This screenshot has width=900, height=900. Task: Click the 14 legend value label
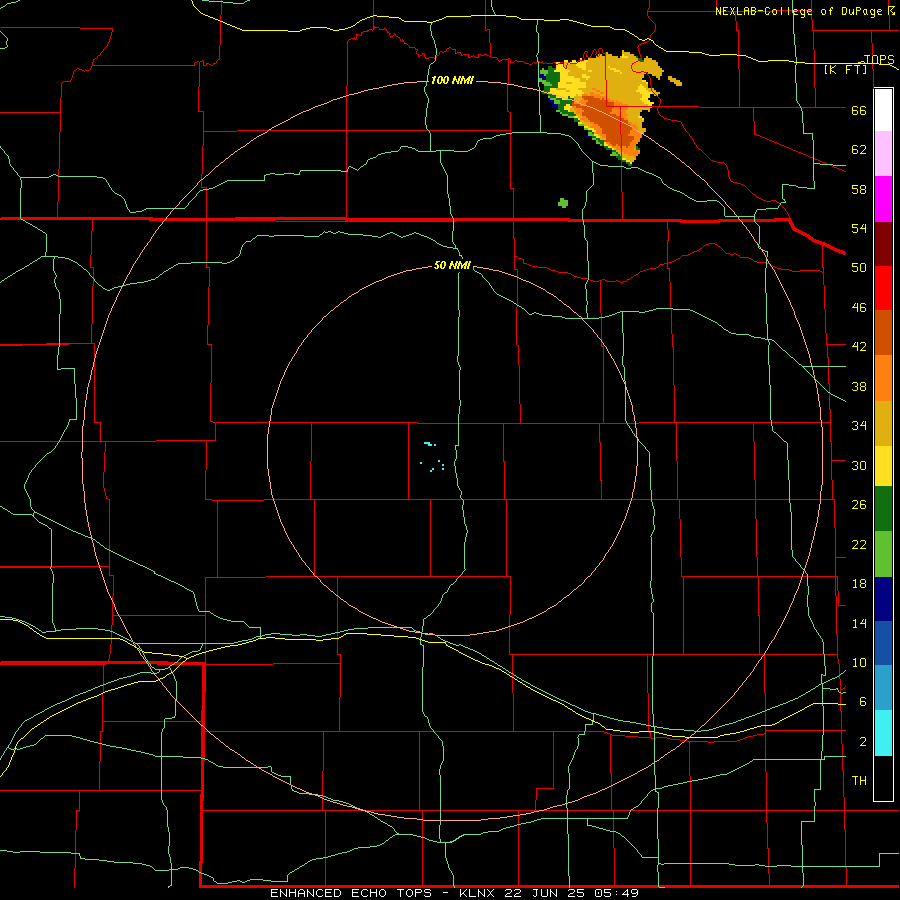[x=859, y=623]
